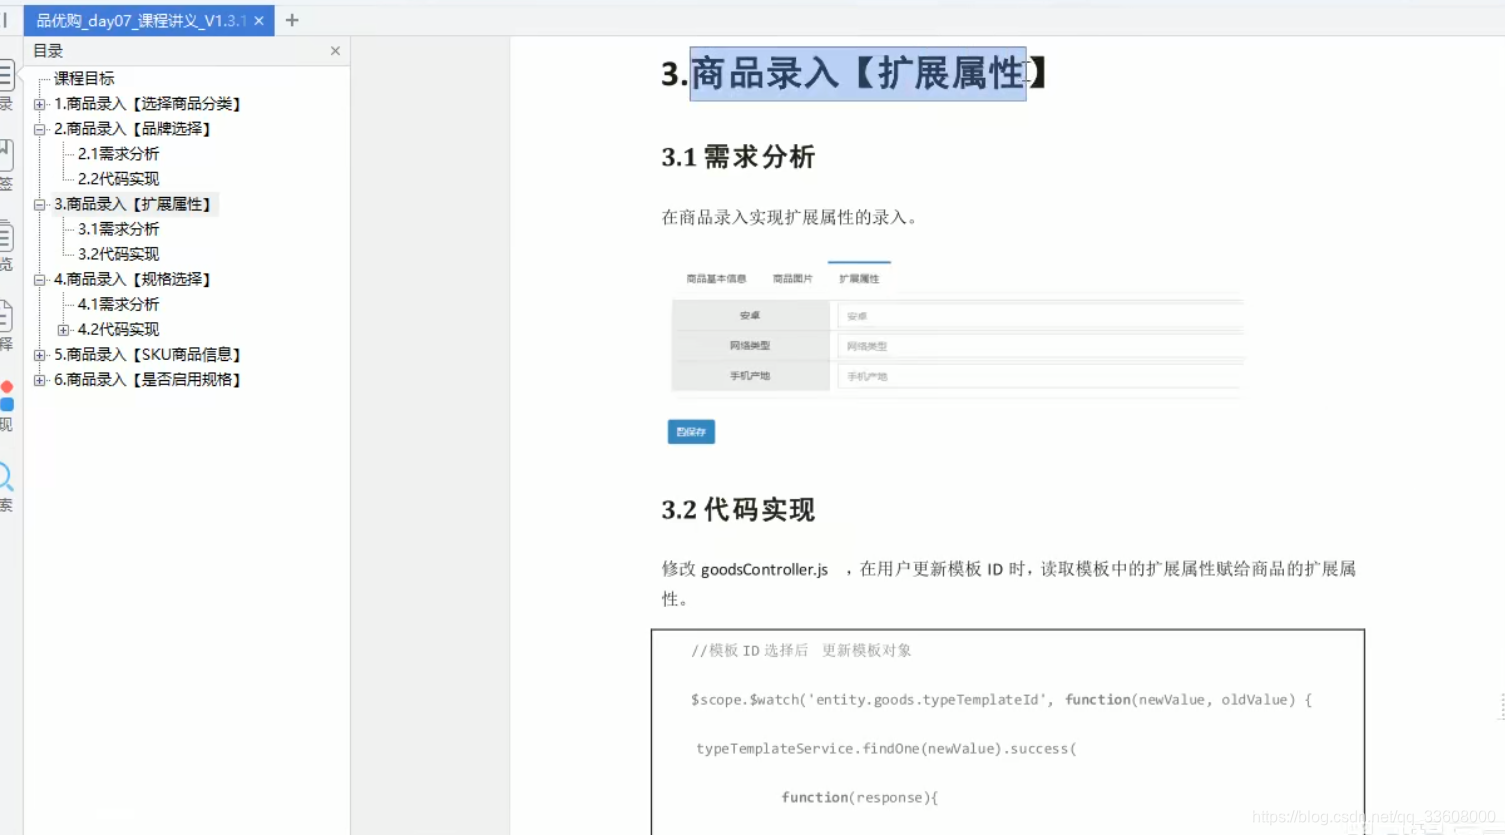Image resolution: width=1505 pixels, height=835 pixels.
Task: Select 6.商品录入【是否启用规格】 outline entry
Action: point(148,380)
